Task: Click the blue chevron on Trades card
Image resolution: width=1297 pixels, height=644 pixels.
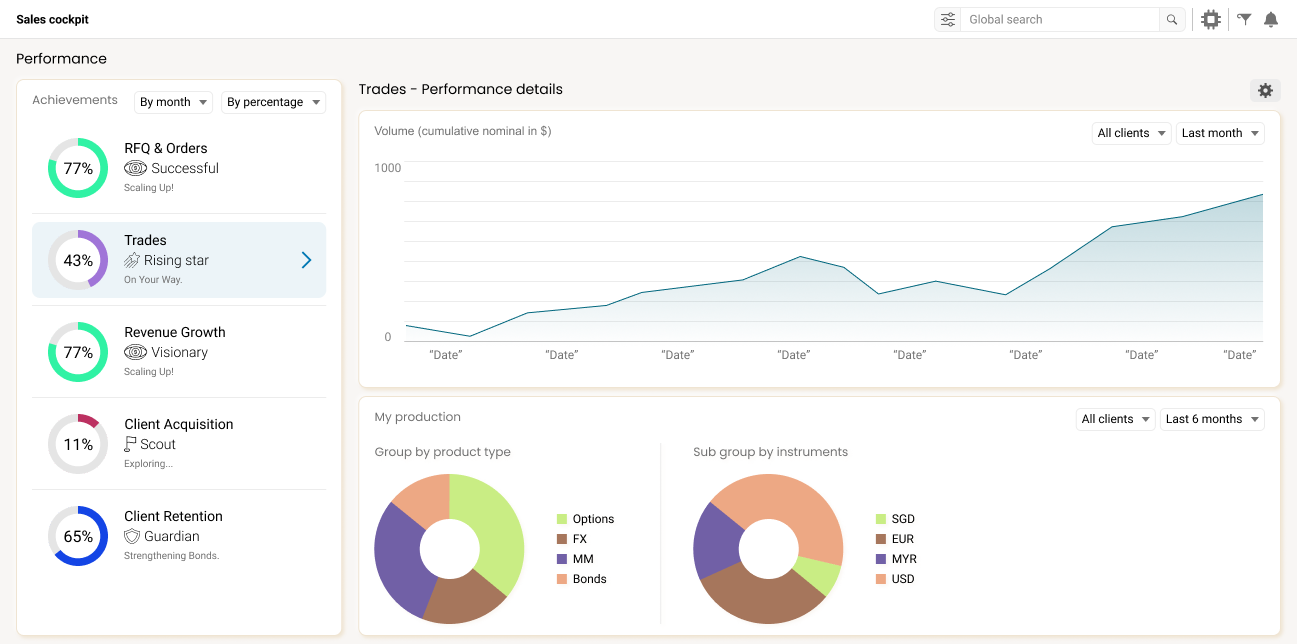Action: (x=306, y=260)
